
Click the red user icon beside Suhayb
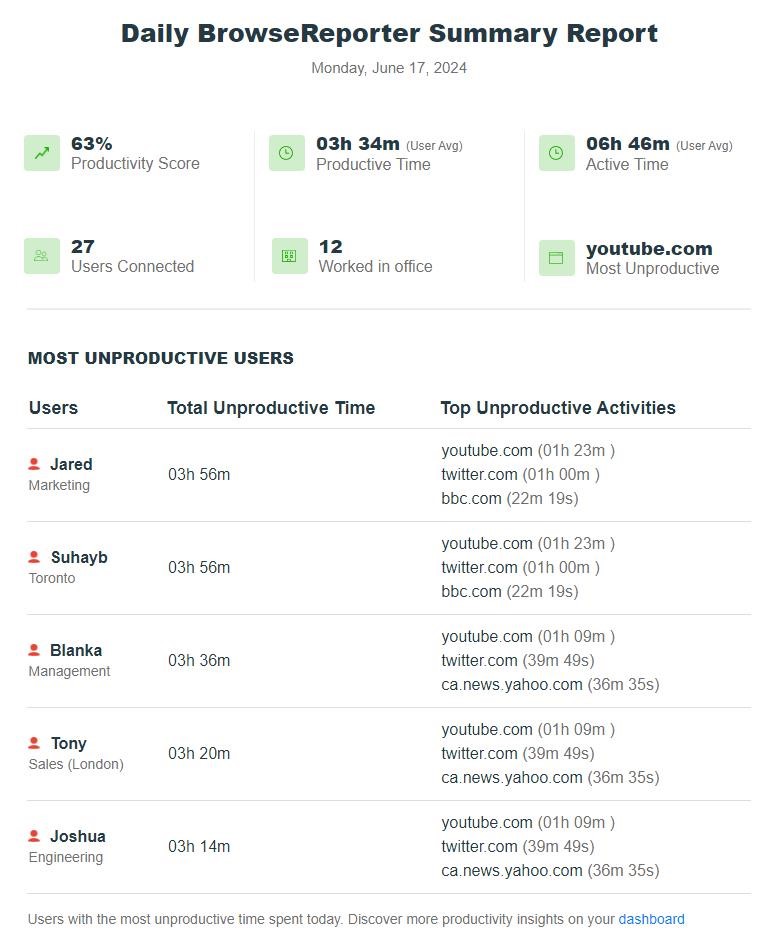tap(34, 557)
